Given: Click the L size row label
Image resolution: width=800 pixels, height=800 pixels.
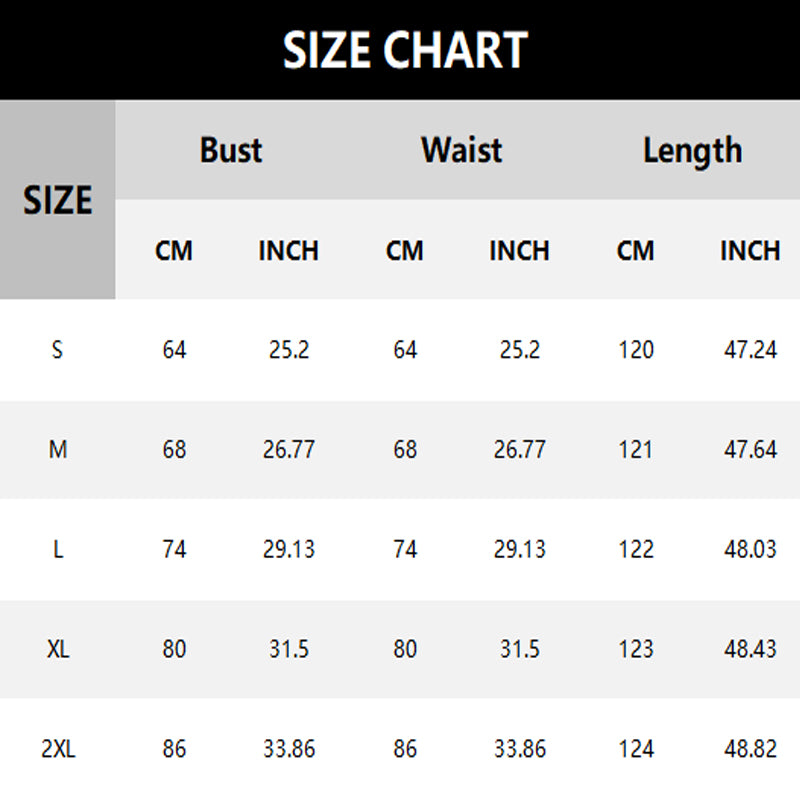Looking at the screenshot, I should coord(58,549).
